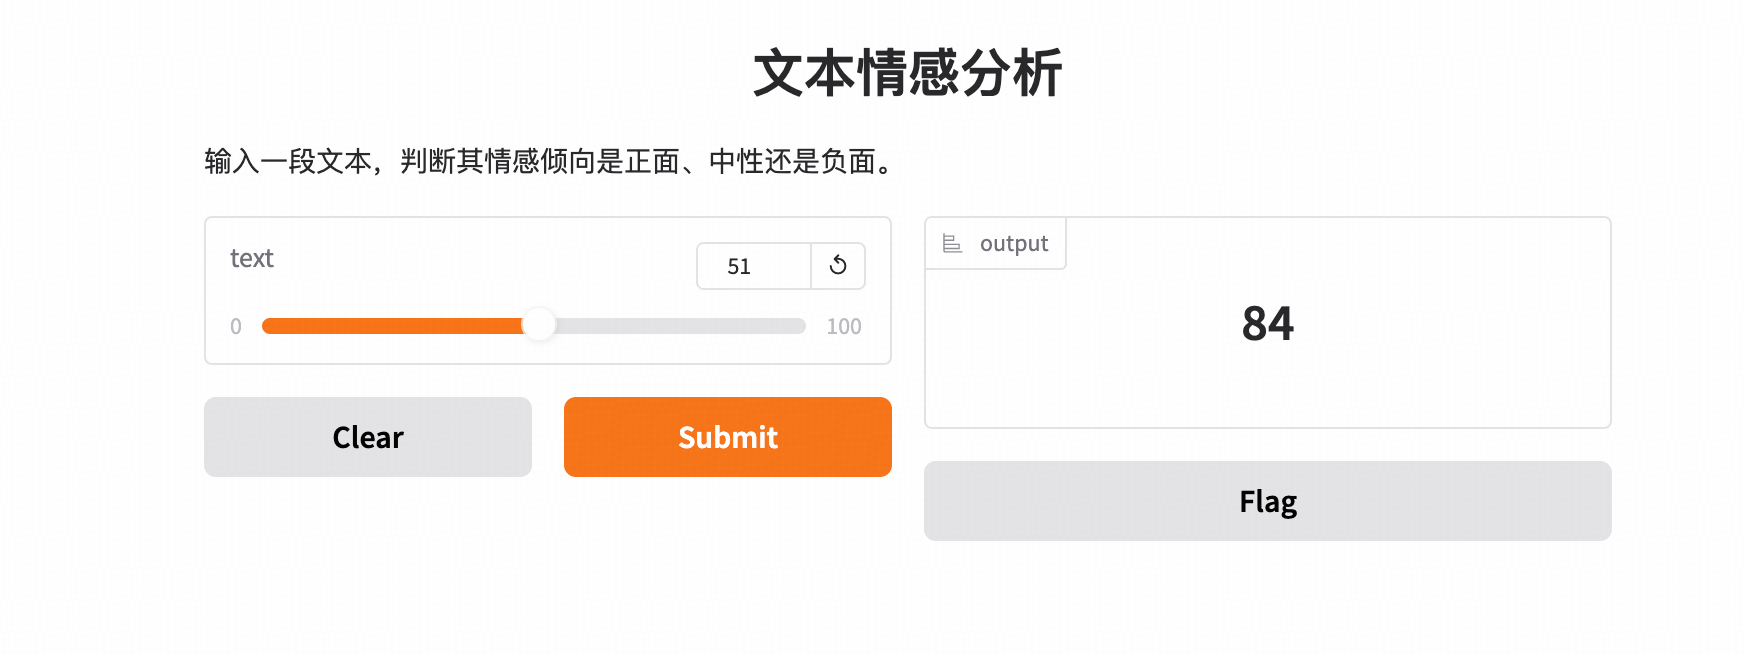The height and width of the screenshot is (654, 1744).
Task: Click the 正面 word in the description
Action: 652,161
